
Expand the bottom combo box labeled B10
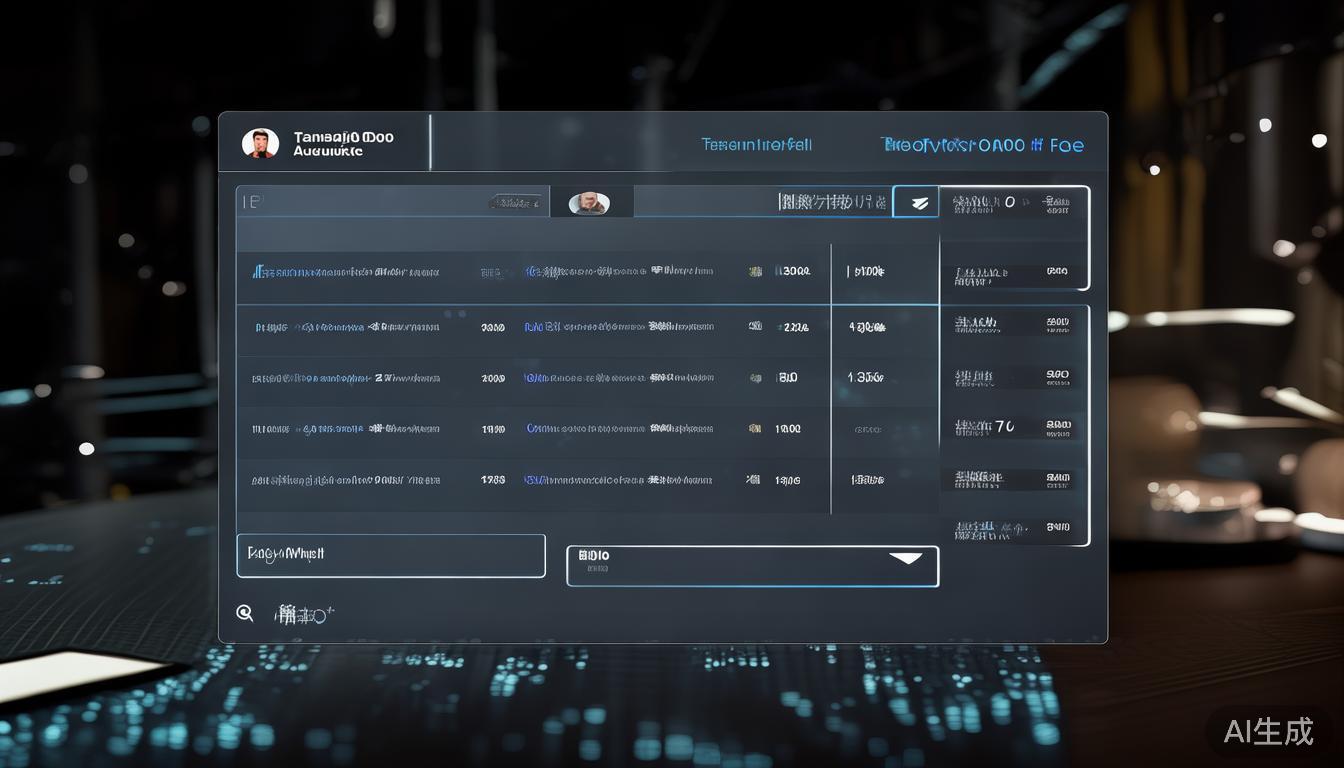pos(752,566)
